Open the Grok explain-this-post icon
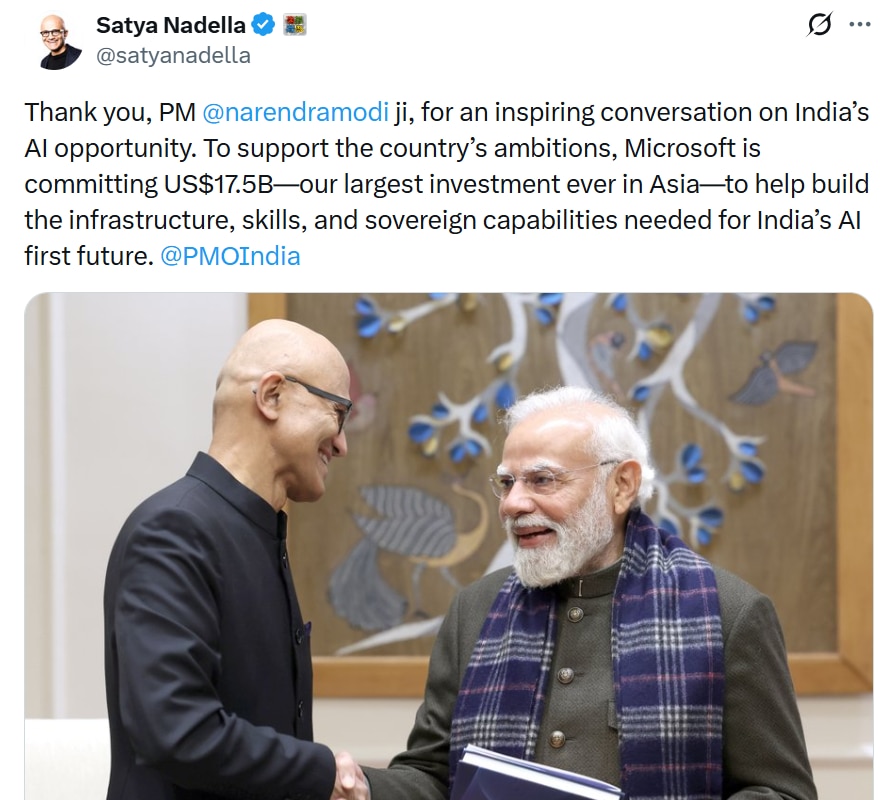The width and height of the screenshot is (881, 800). tap(819, 26)
